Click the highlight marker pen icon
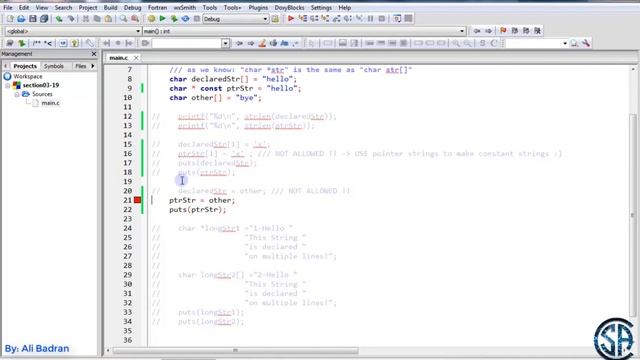 point(262,43)
